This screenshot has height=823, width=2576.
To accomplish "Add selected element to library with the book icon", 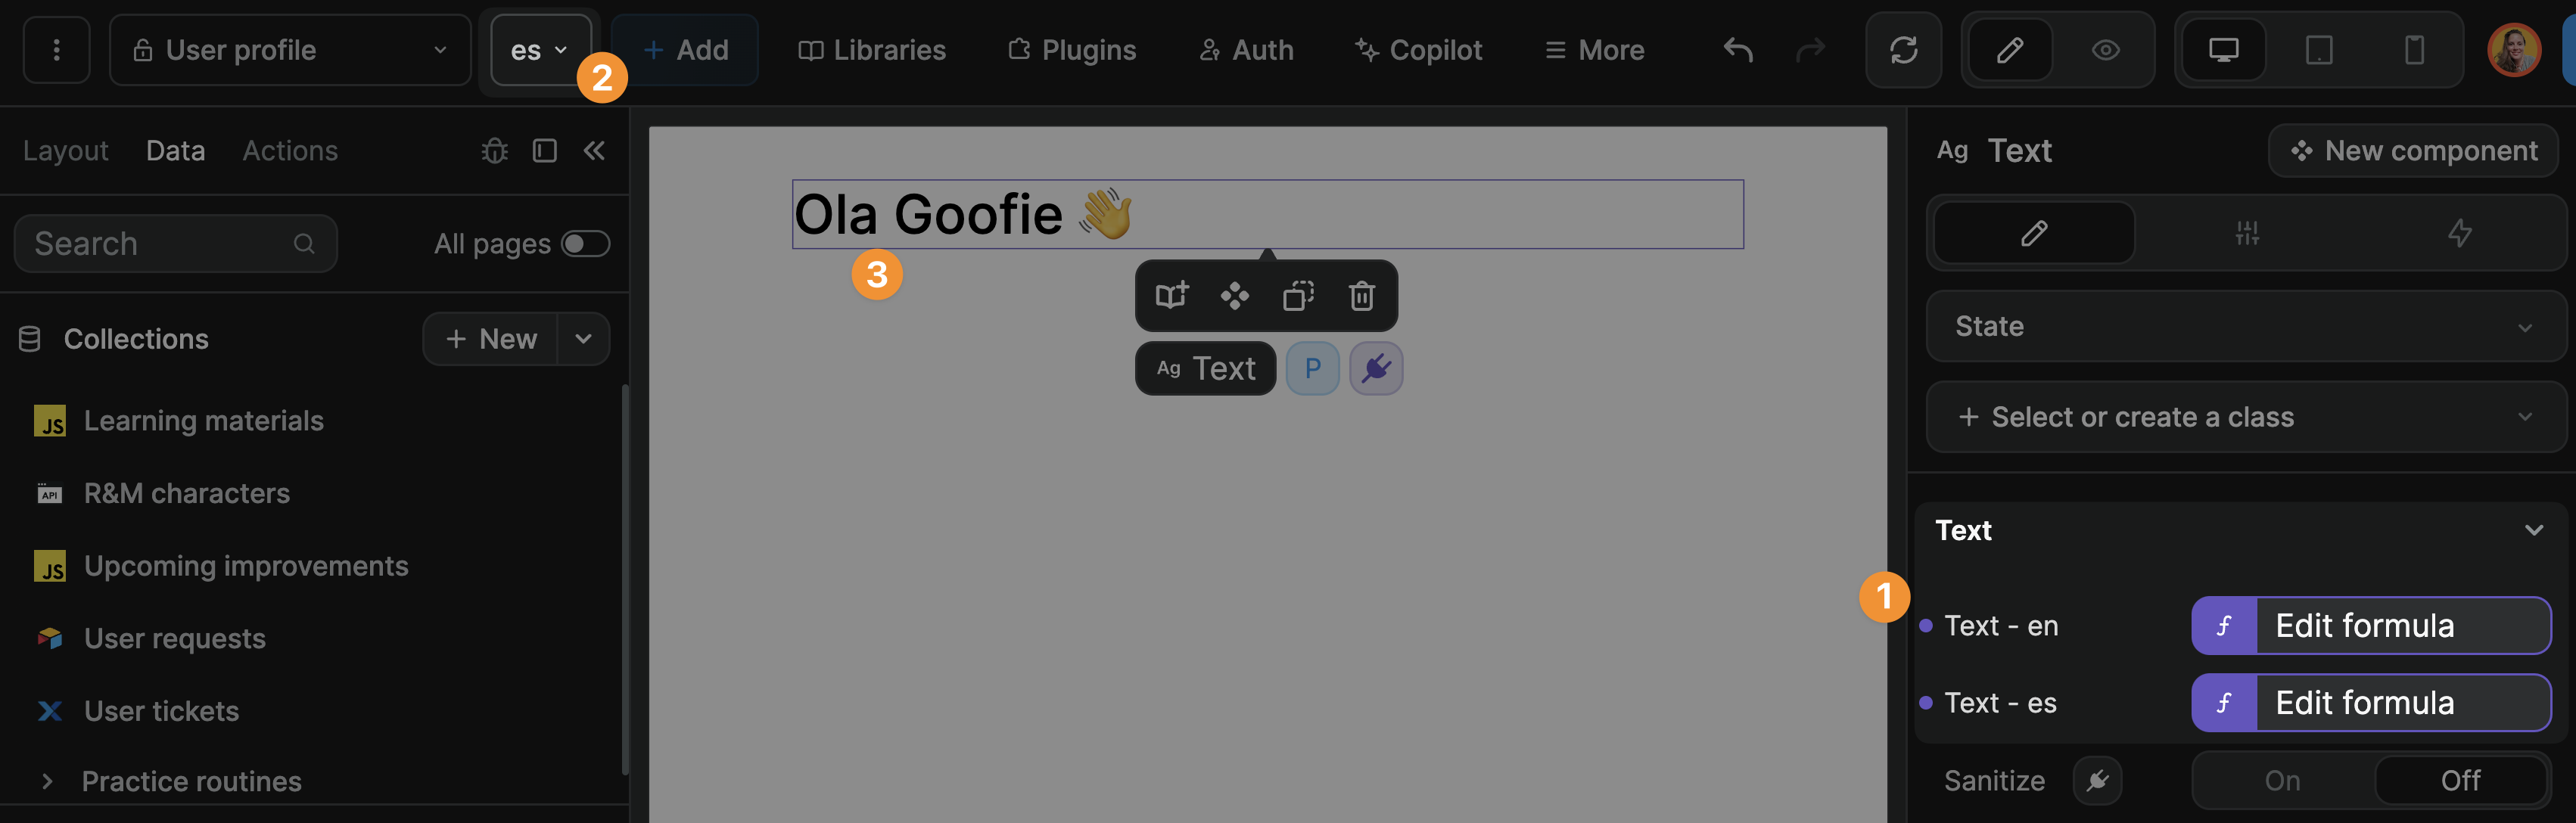I will coord(1172,296).
